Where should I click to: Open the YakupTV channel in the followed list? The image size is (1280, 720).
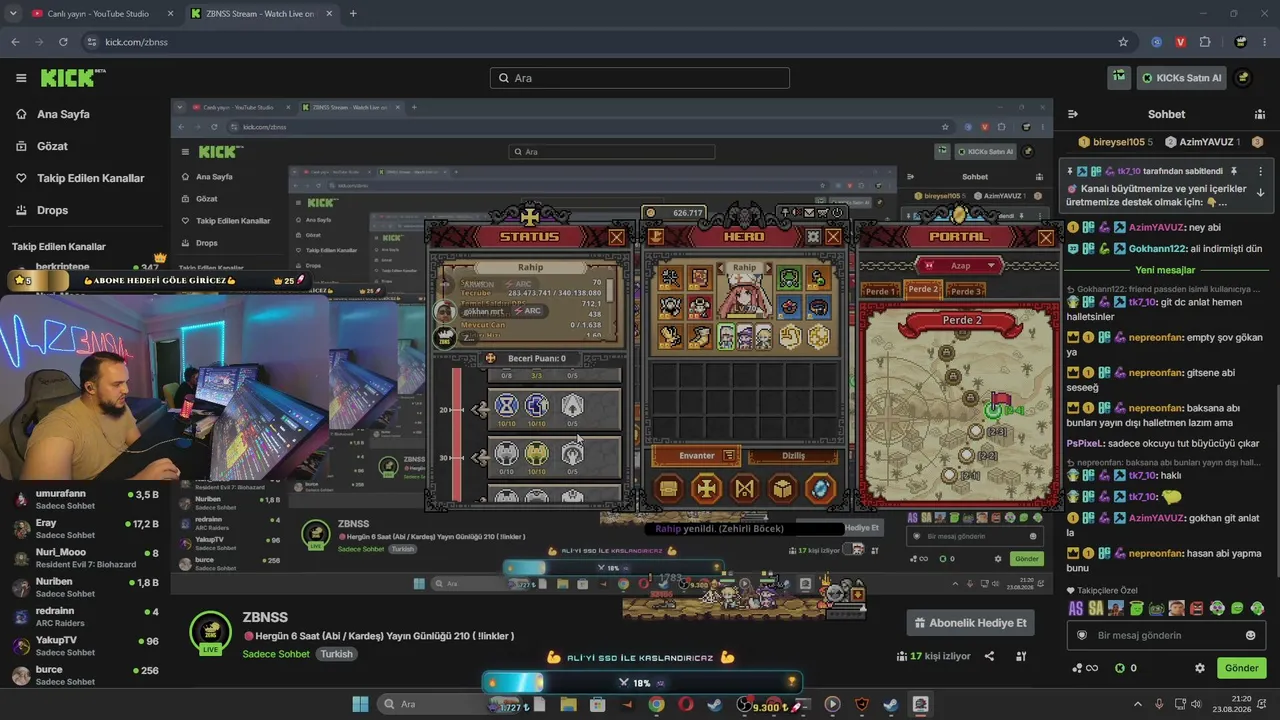pyautogui.click(x=86, y=646)
